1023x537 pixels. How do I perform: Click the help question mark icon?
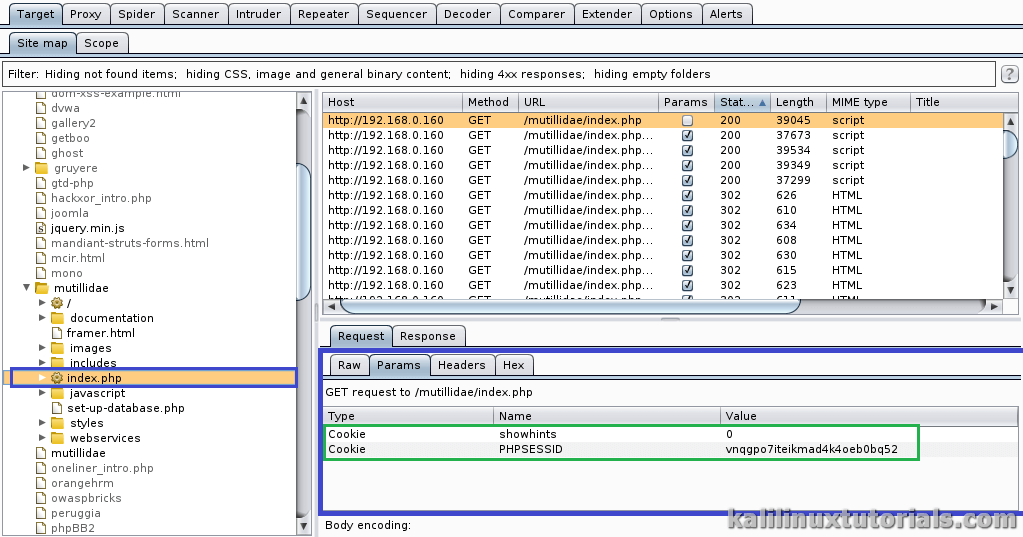tap(1010, 74)
